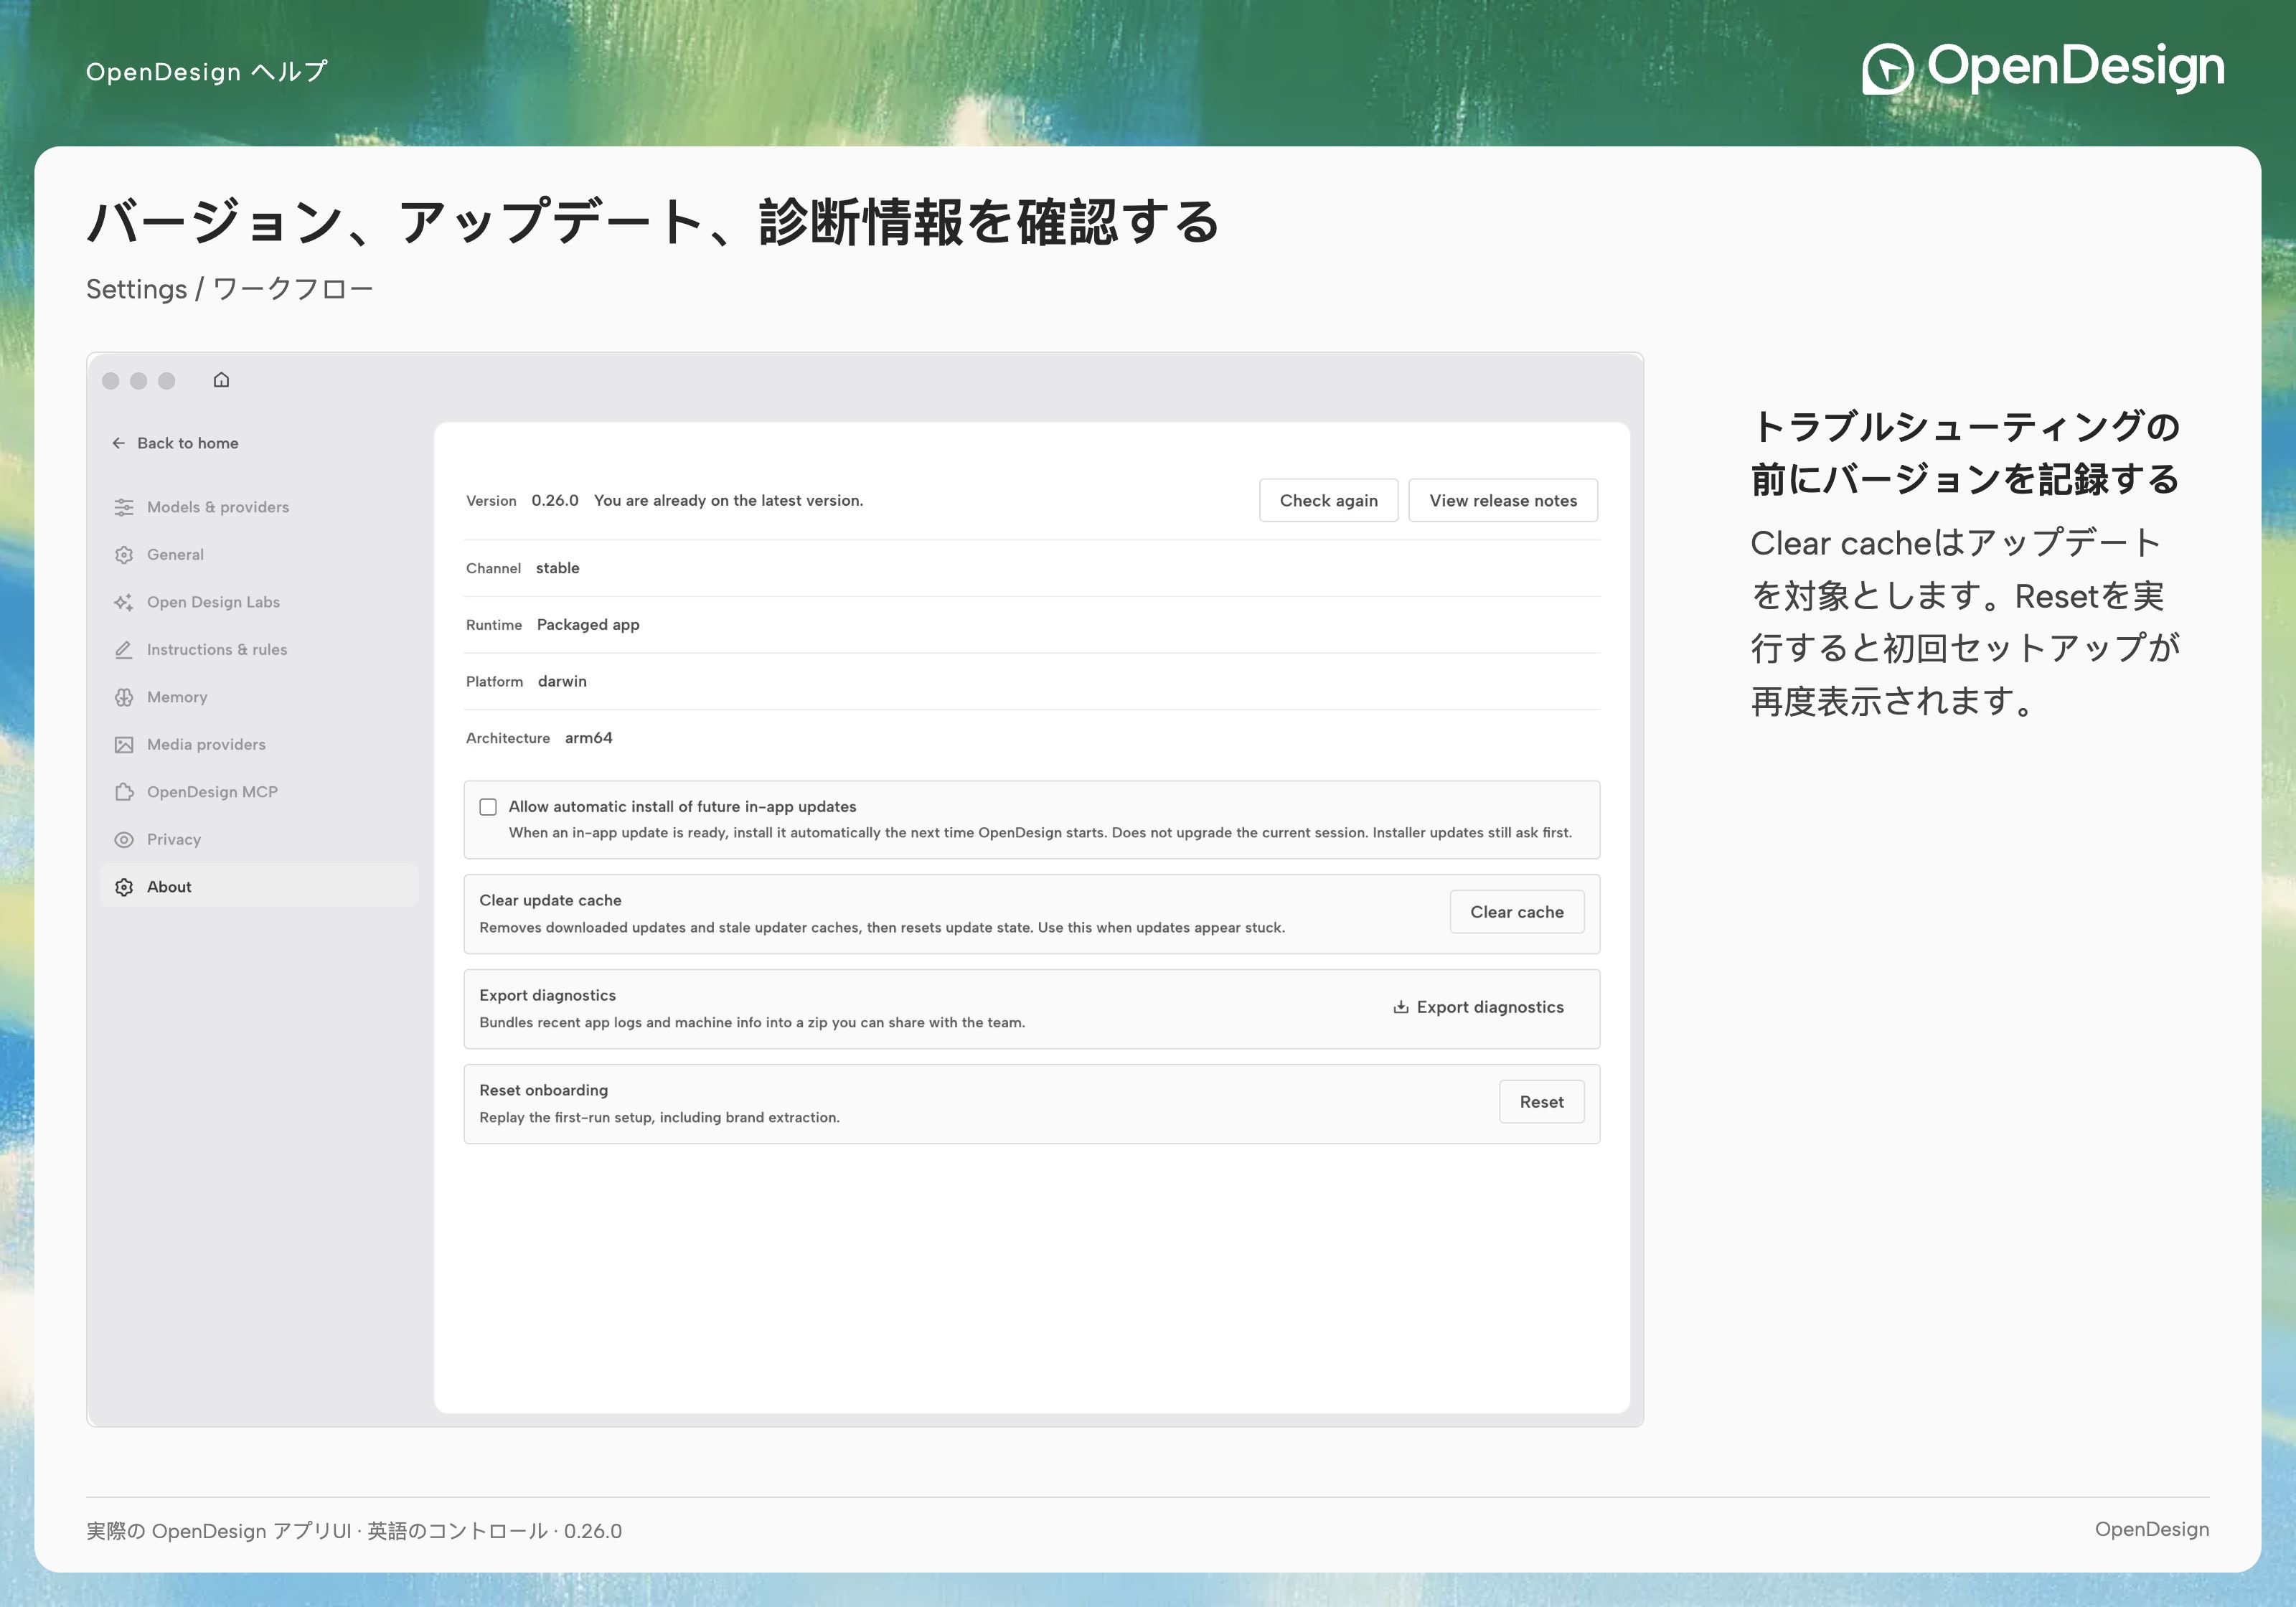This screenshot has width=2296, height=1607.
Task: Click the Clear cache button
Action: [x=1517, y=912]
